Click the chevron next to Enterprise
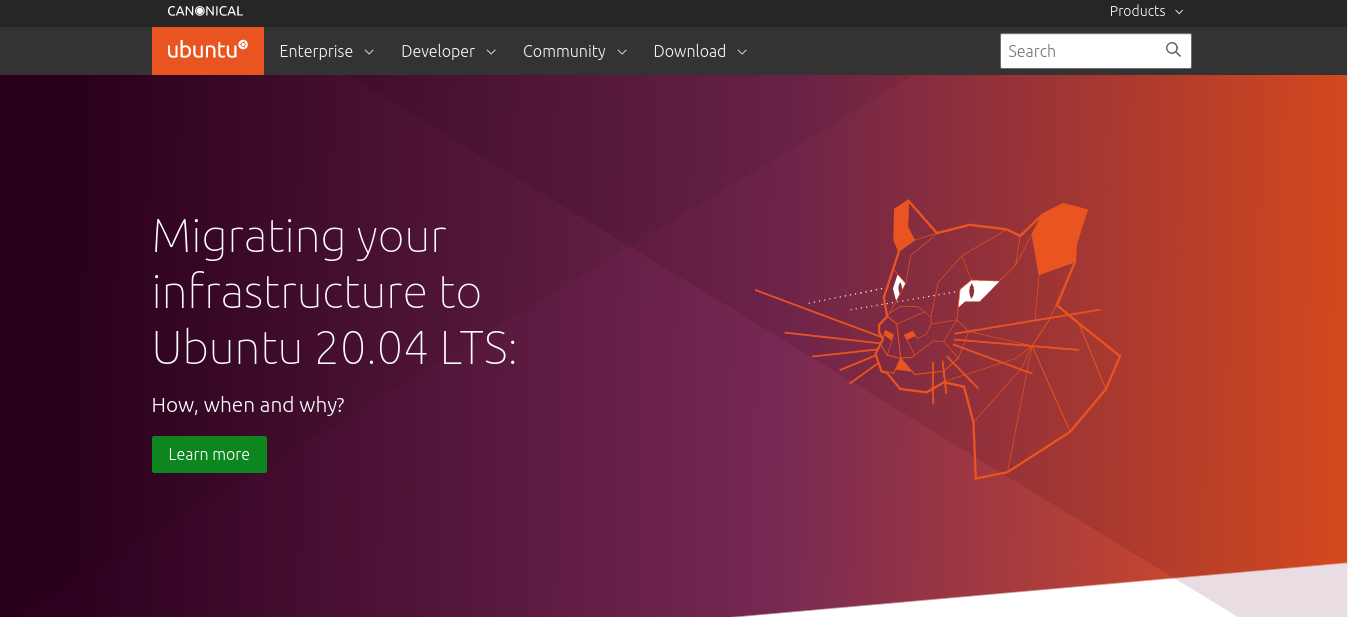Image resolution: width=1348 pixels, height=617 pixels. click(369, 52)
